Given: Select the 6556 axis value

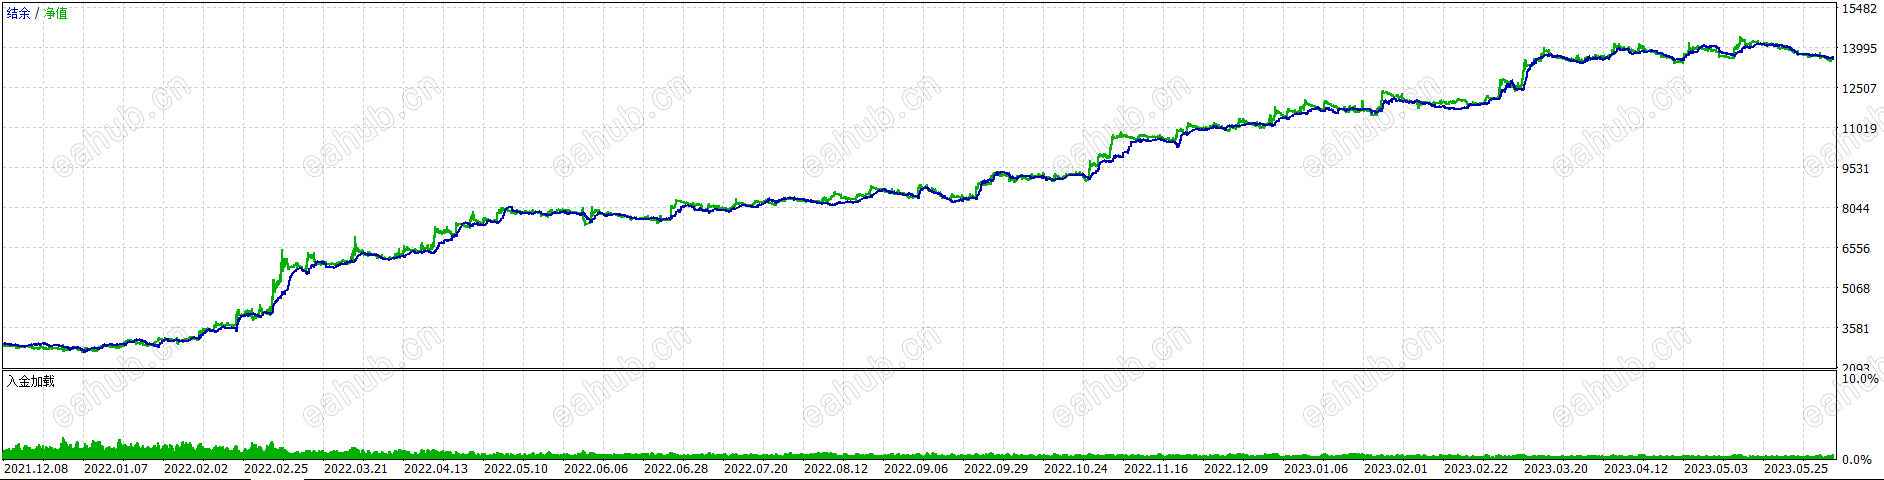Looking at the screenshot, I should [x=1856, y=249].
